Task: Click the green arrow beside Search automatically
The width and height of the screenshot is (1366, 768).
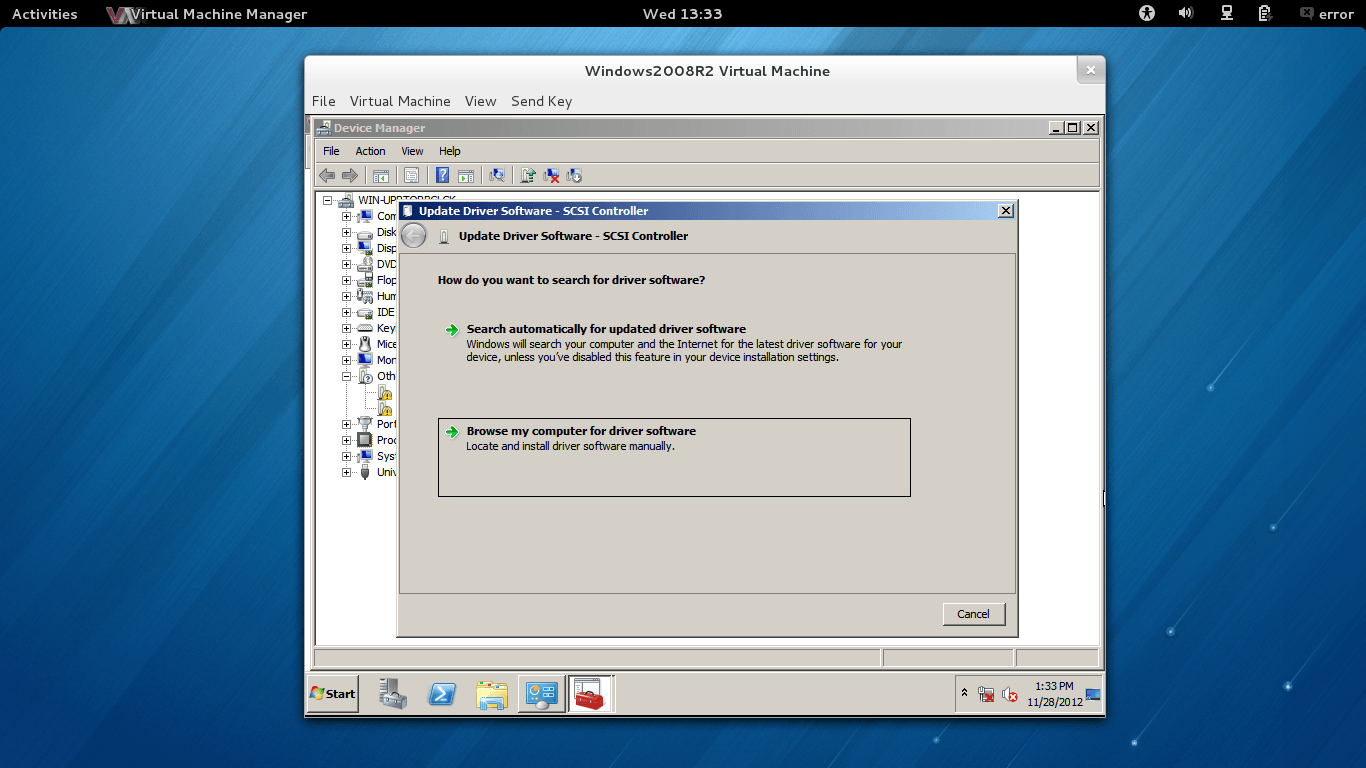Action: pos(452,330)
